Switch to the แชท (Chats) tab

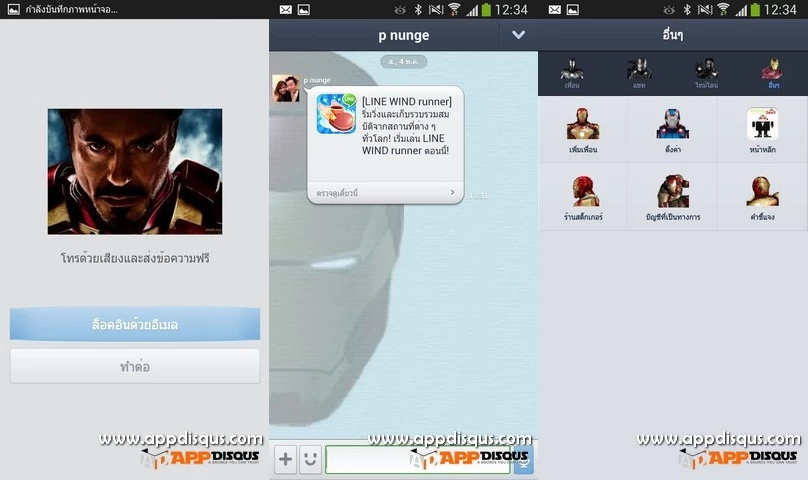639,74
